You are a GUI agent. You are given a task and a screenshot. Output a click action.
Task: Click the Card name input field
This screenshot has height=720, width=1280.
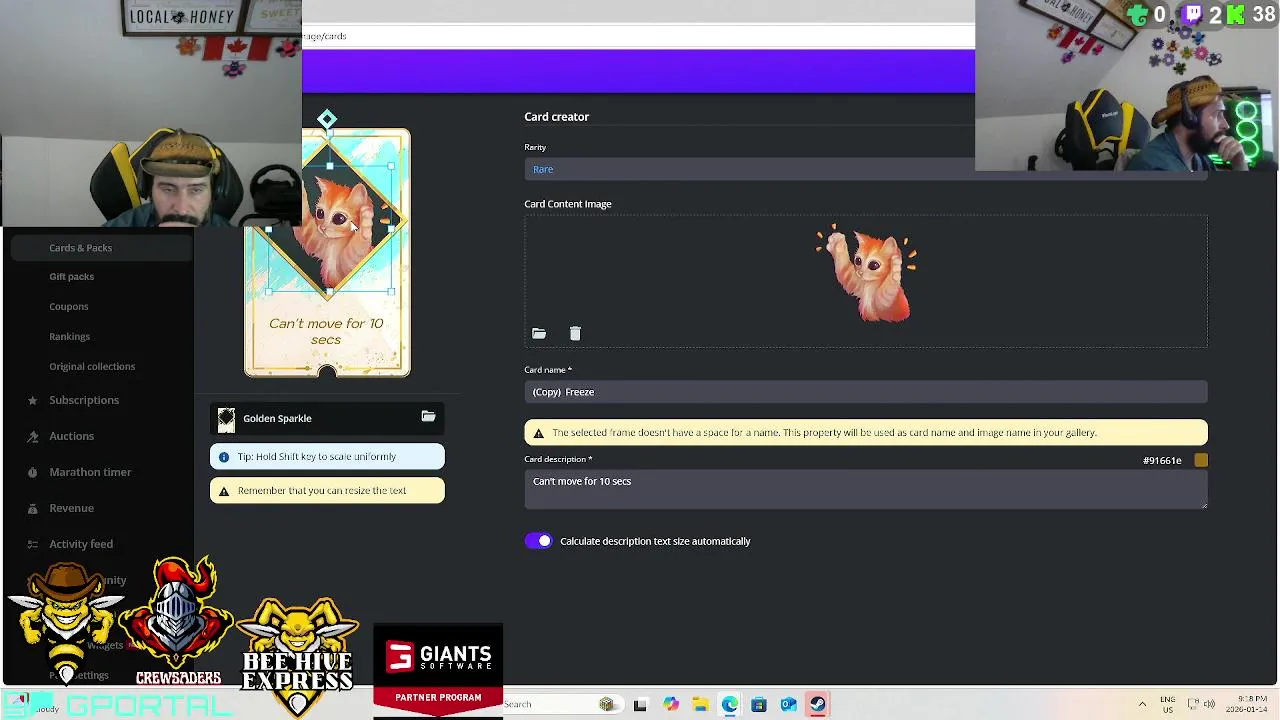(x=866, y=392)
